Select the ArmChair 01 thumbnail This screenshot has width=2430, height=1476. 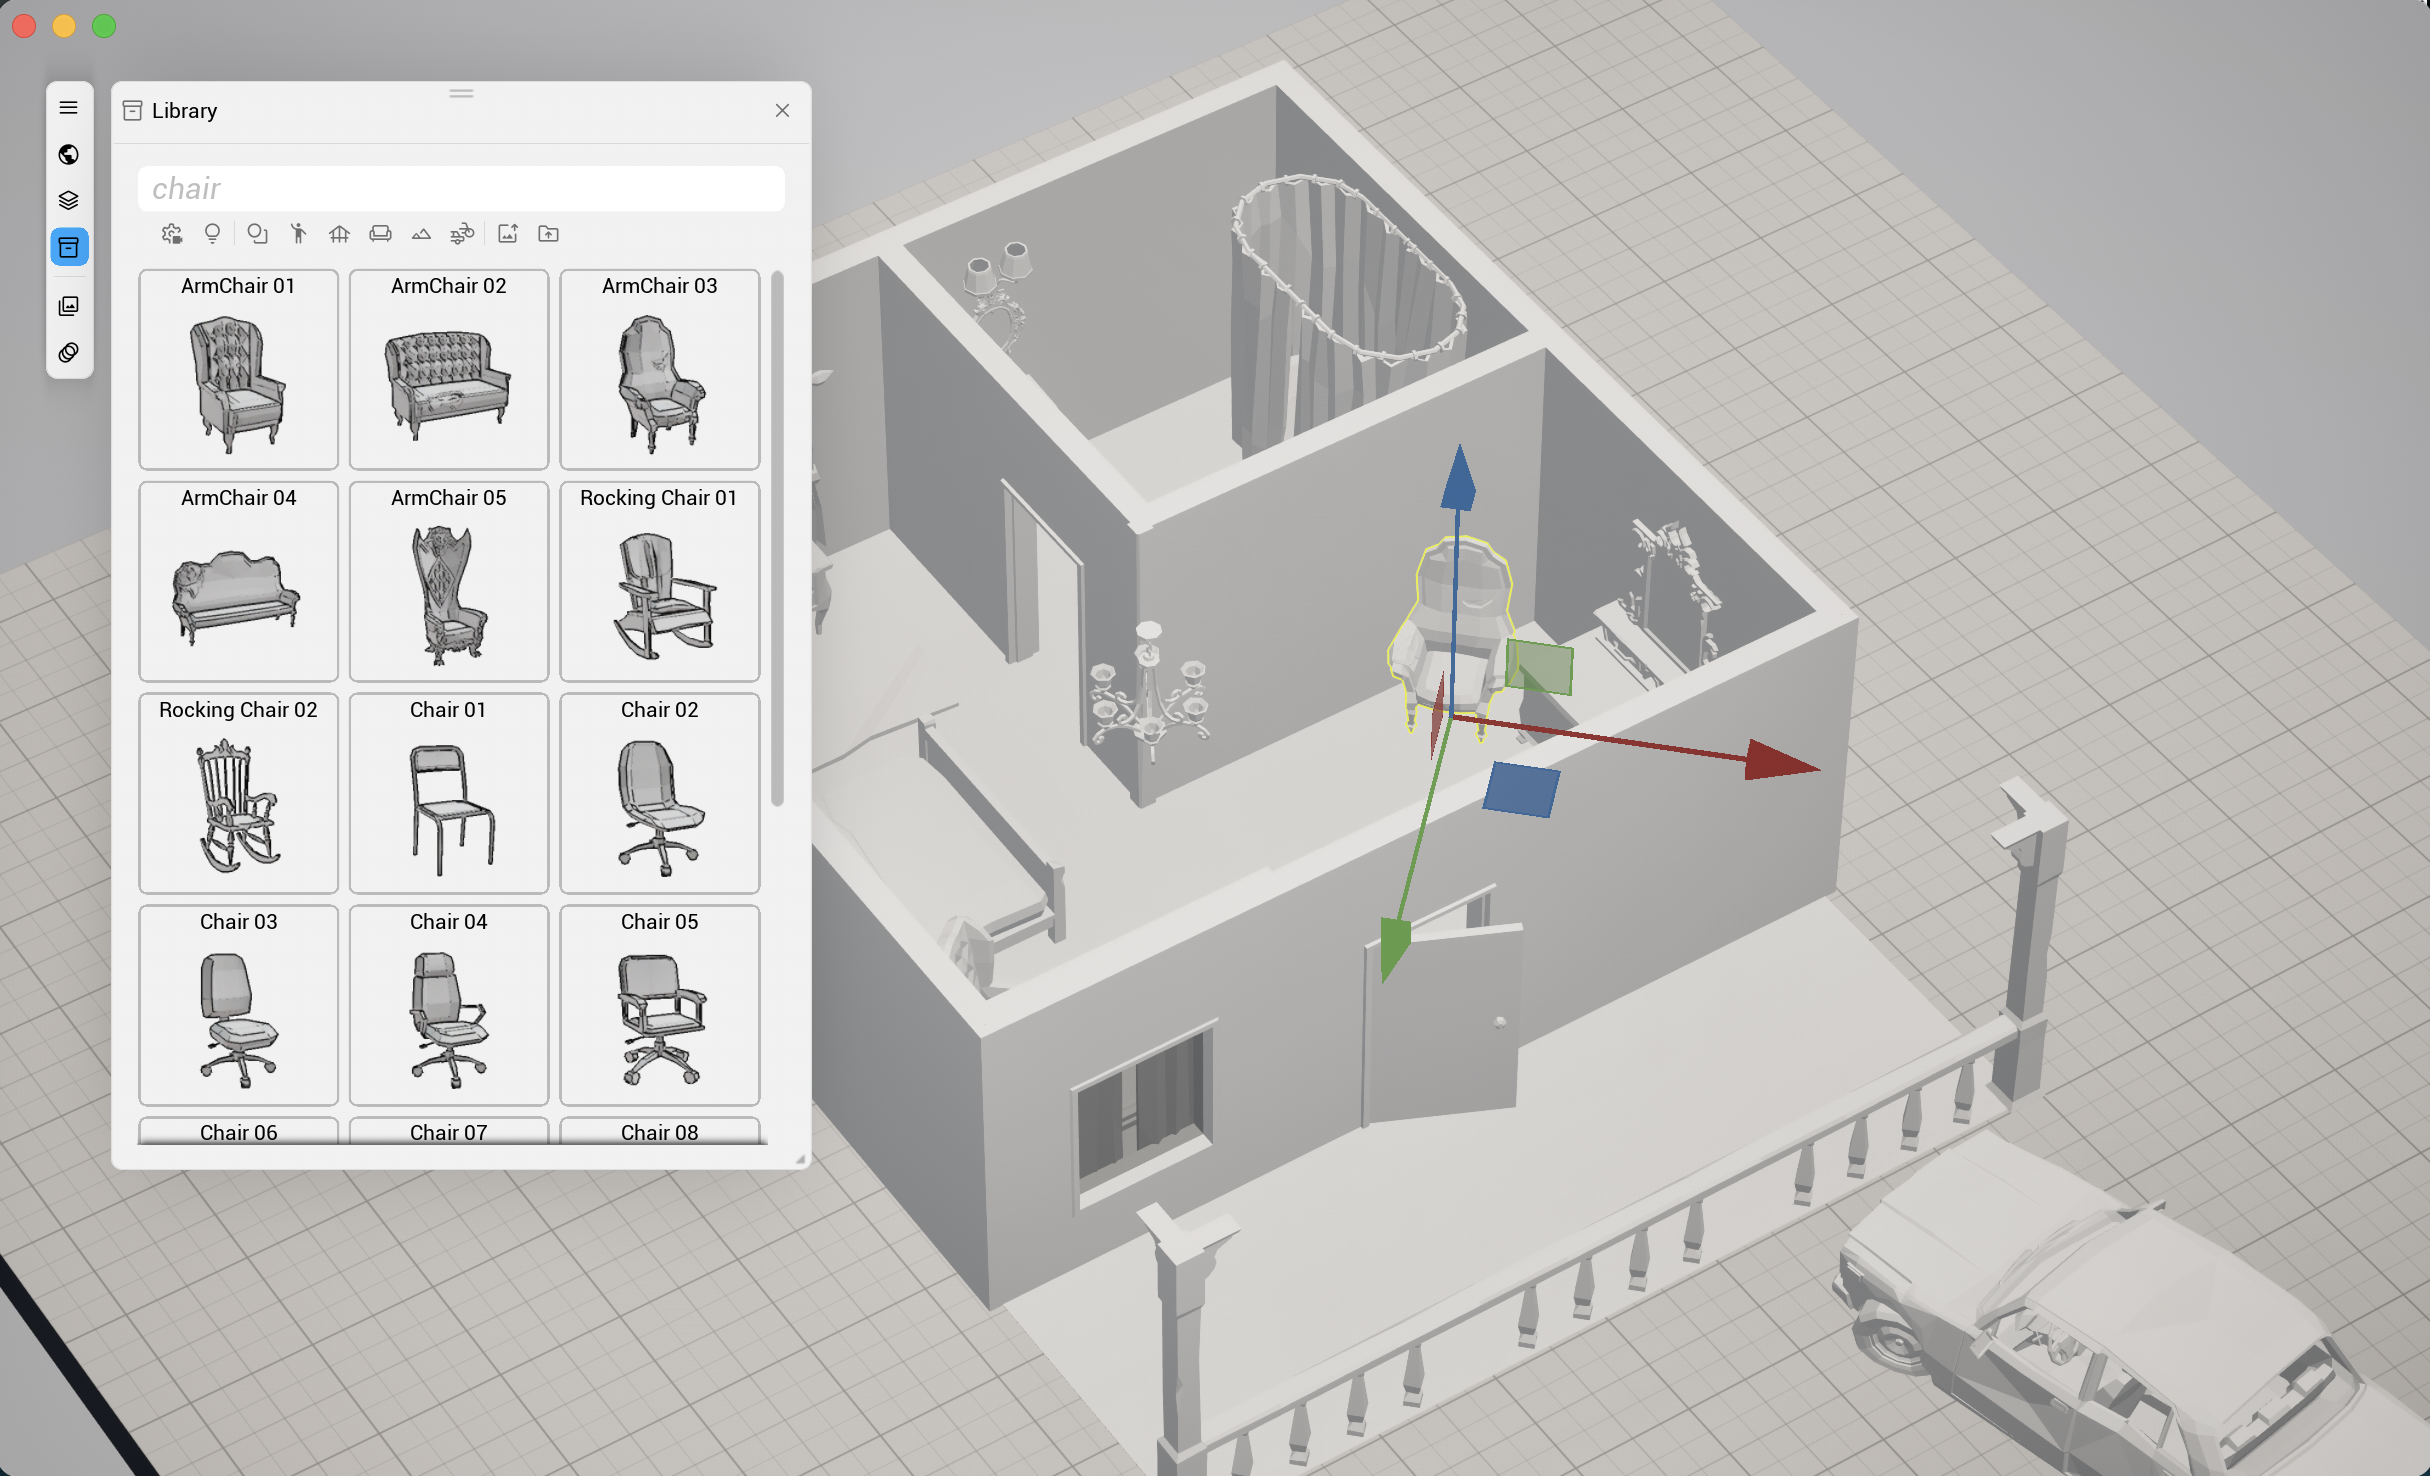(238, 369)
